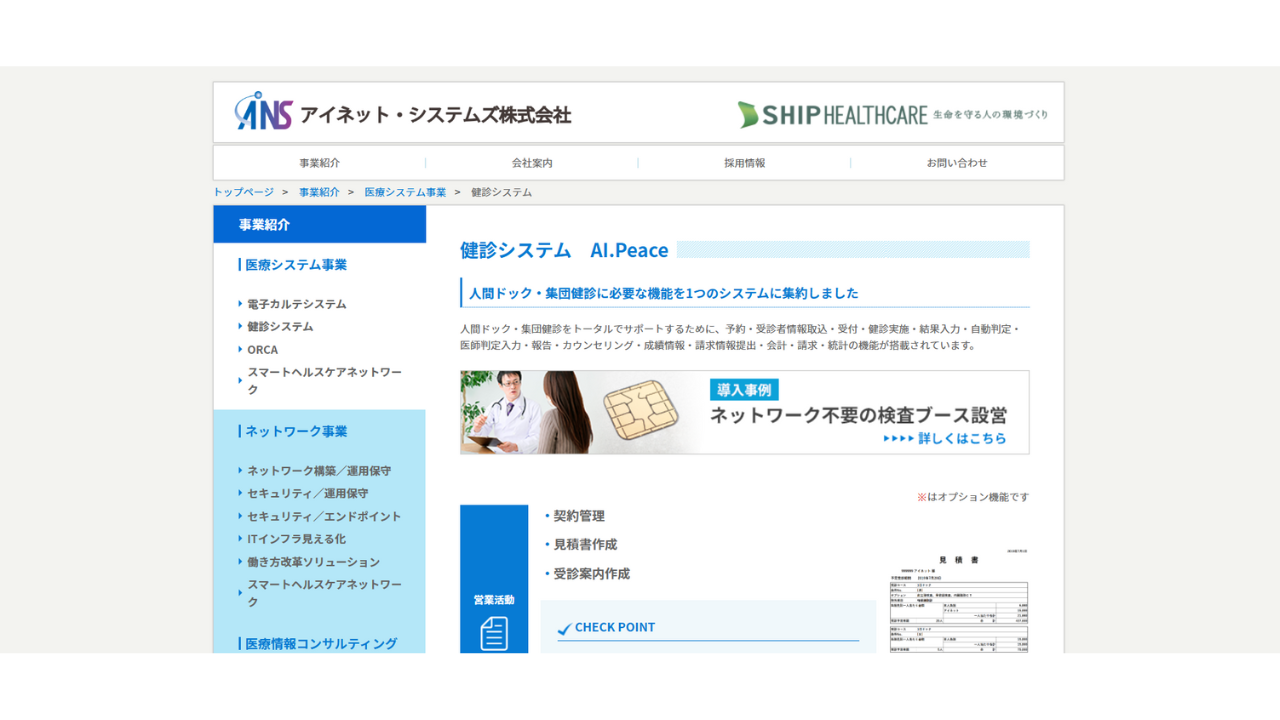
Task: Open the 医療情報コンサルティング sidebar section heading
Action: [x=321, y=644]
